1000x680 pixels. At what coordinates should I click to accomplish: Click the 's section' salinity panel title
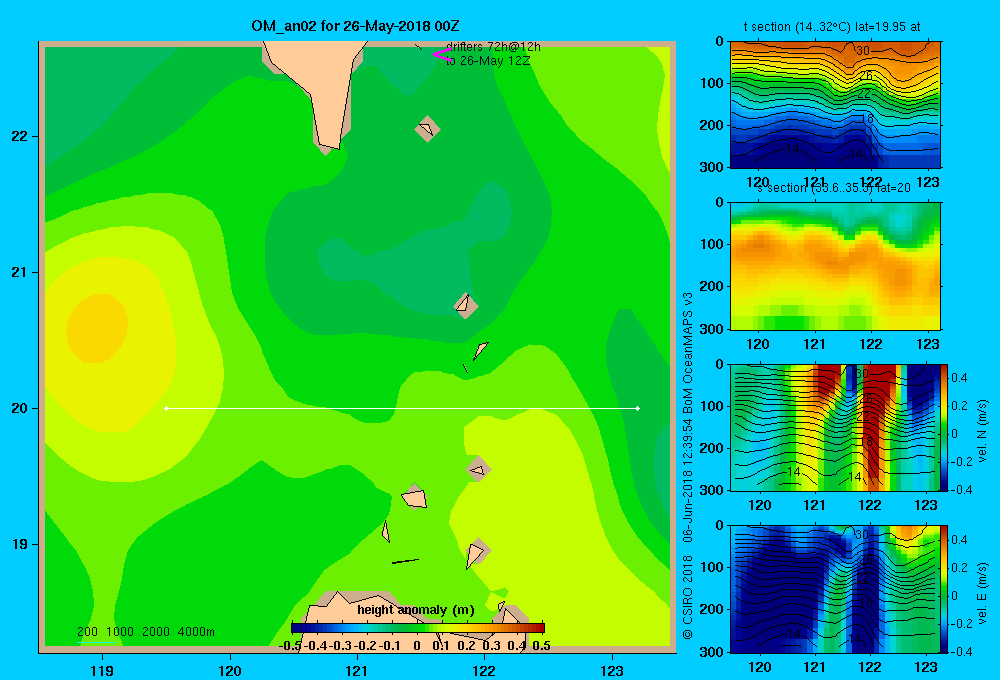(834, 188)
